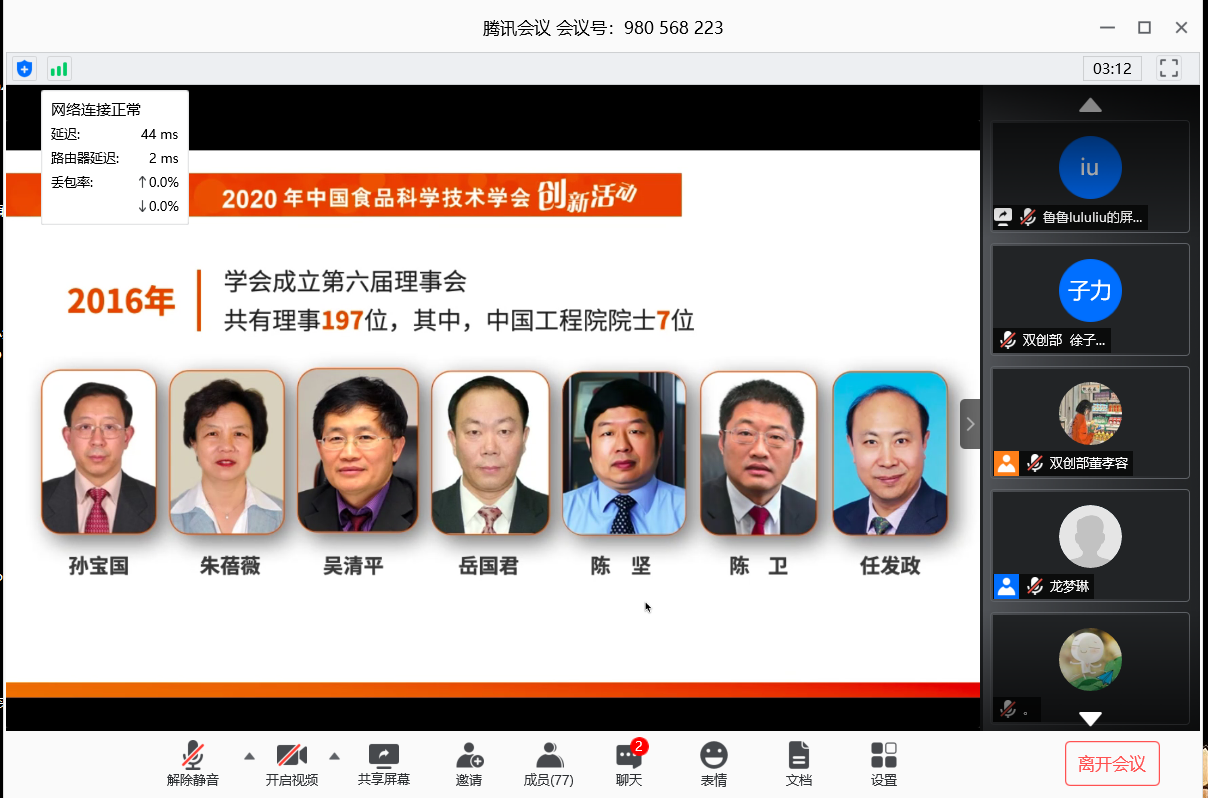Toggle 解除静音 microphone button
The image size is (1208, 798).
193,764
